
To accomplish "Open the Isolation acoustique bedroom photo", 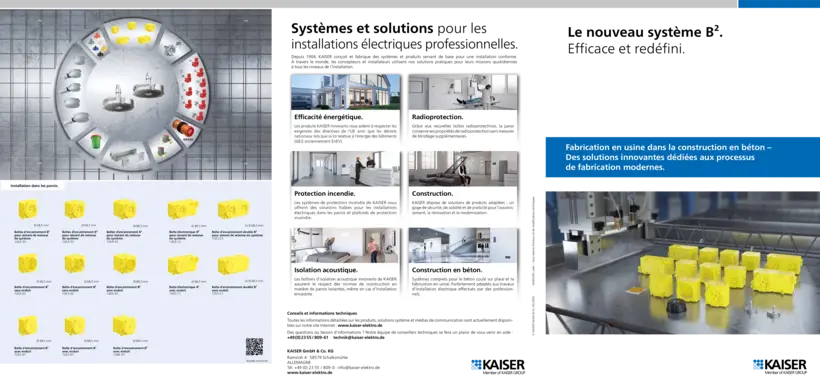I will point(346,245).
